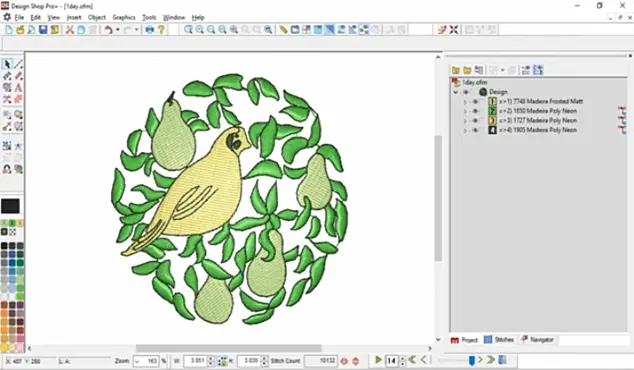Click the blue stitch playback slider handle
The image size is (634, 370).
coord(471,360)
